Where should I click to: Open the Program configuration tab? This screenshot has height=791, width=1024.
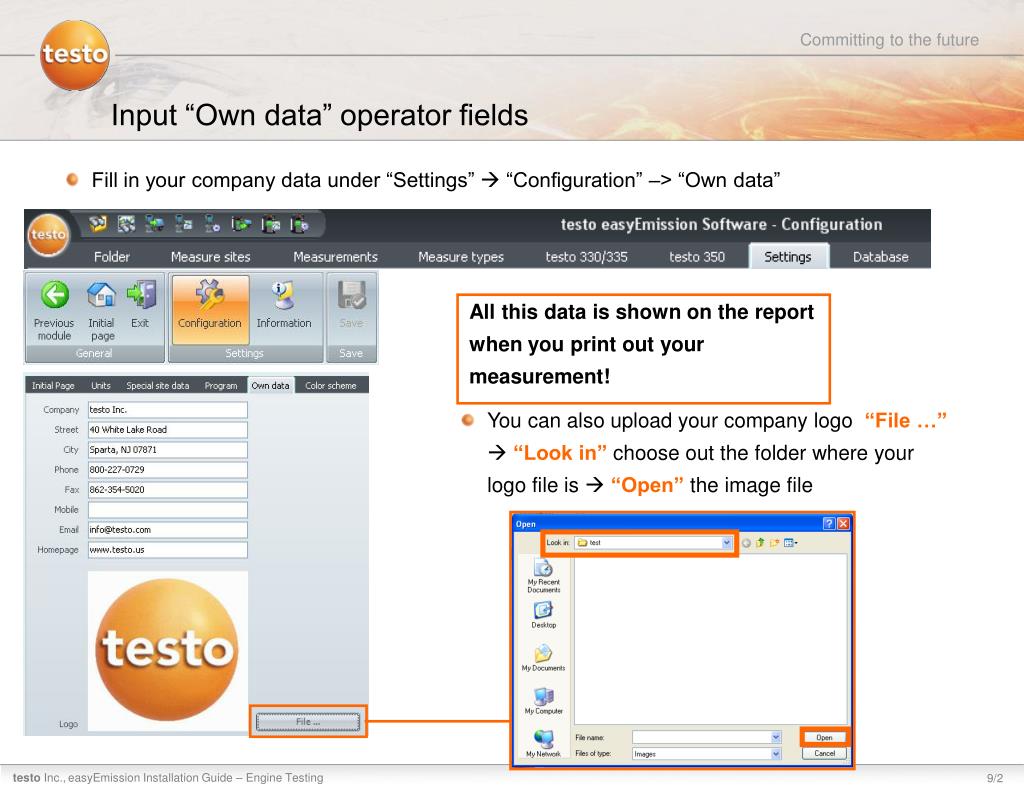point(221,385)
